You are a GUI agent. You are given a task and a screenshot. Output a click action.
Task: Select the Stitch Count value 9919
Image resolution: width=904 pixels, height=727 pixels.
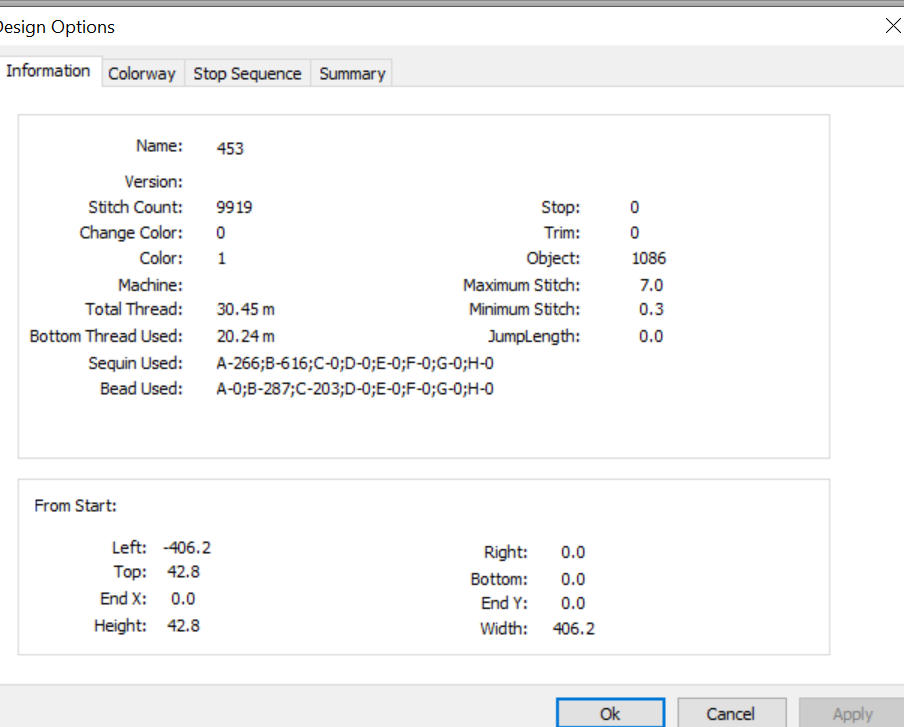point(234,208)
